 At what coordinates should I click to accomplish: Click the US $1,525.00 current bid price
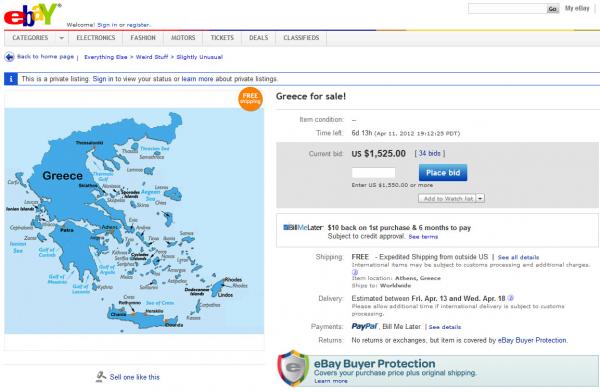tap(378, 154)
